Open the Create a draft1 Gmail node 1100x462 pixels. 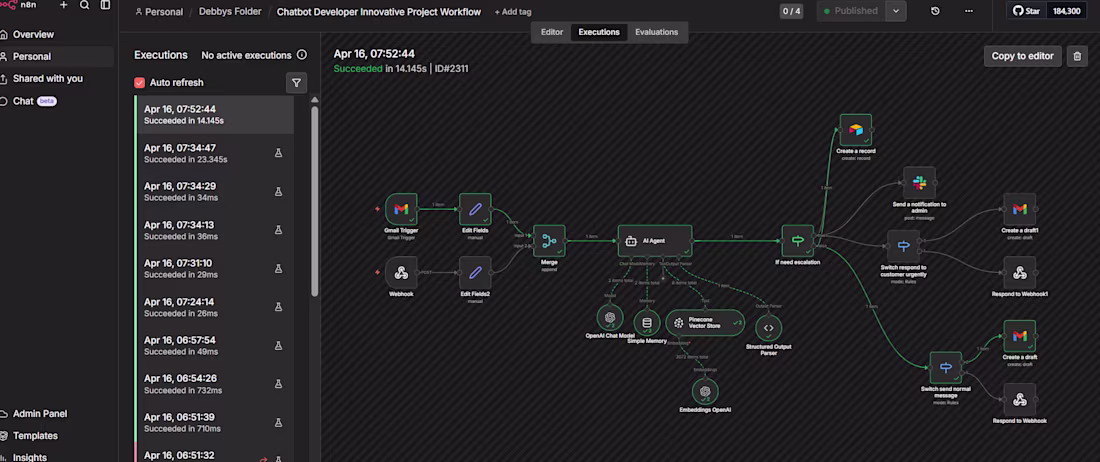coord(1020,209)
